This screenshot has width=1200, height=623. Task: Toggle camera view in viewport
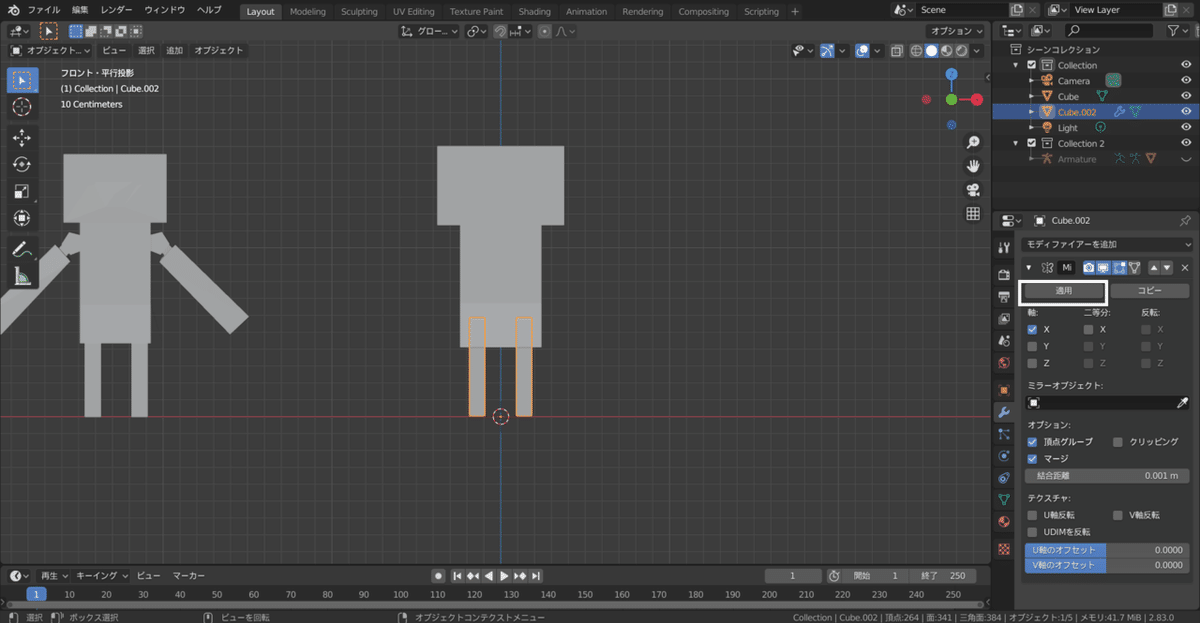point(972,190)
